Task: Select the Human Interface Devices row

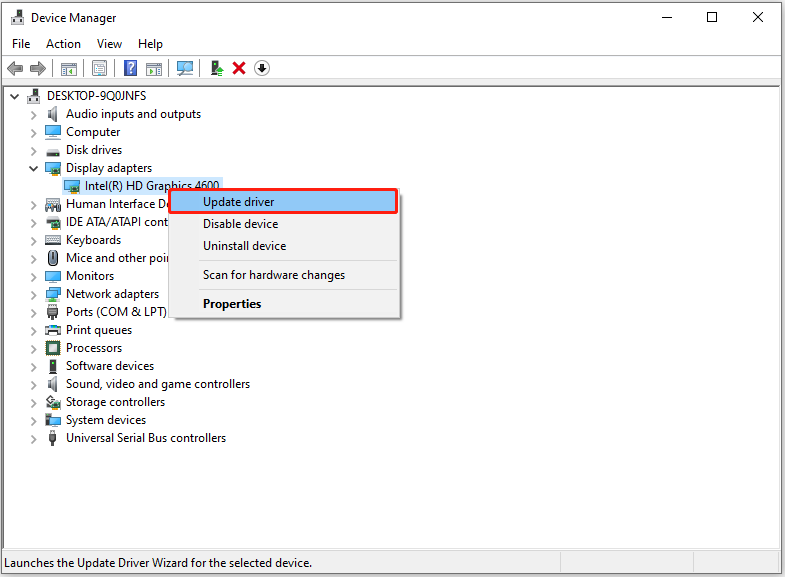Action: point(117,204)
